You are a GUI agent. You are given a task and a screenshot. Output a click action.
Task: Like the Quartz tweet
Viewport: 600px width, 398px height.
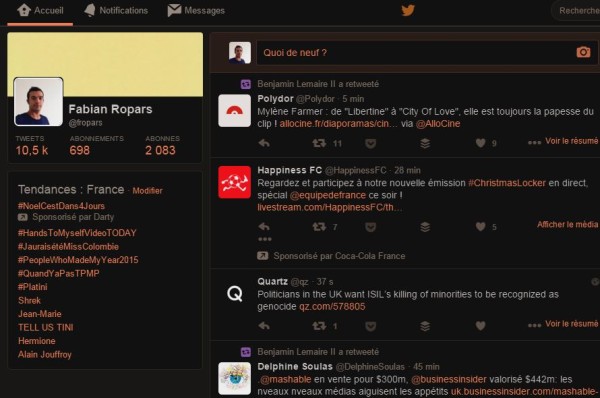481,326
